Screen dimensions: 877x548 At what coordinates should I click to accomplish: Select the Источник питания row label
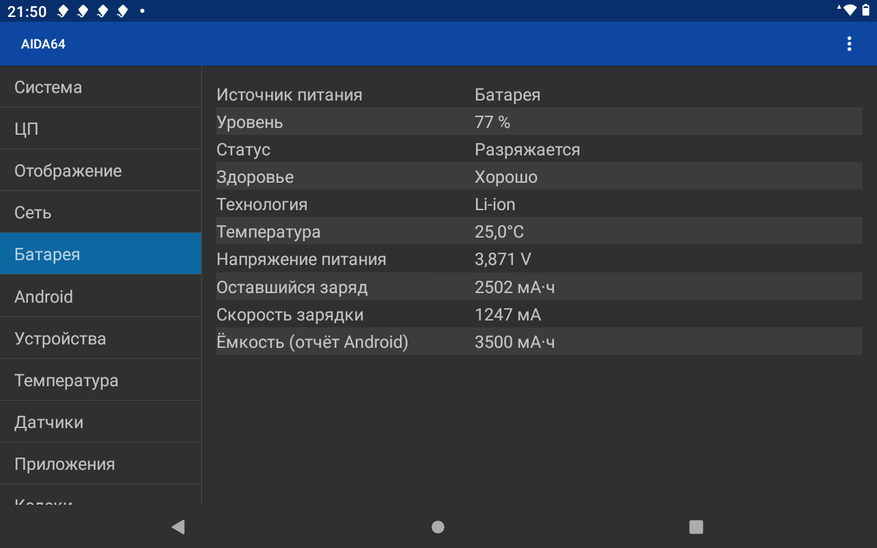[289, 95]
